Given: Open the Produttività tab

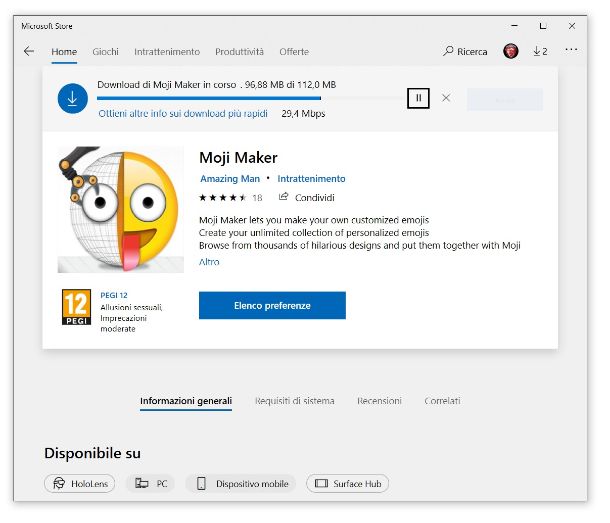Looking at the screenshot, I should tap(239, 52).
